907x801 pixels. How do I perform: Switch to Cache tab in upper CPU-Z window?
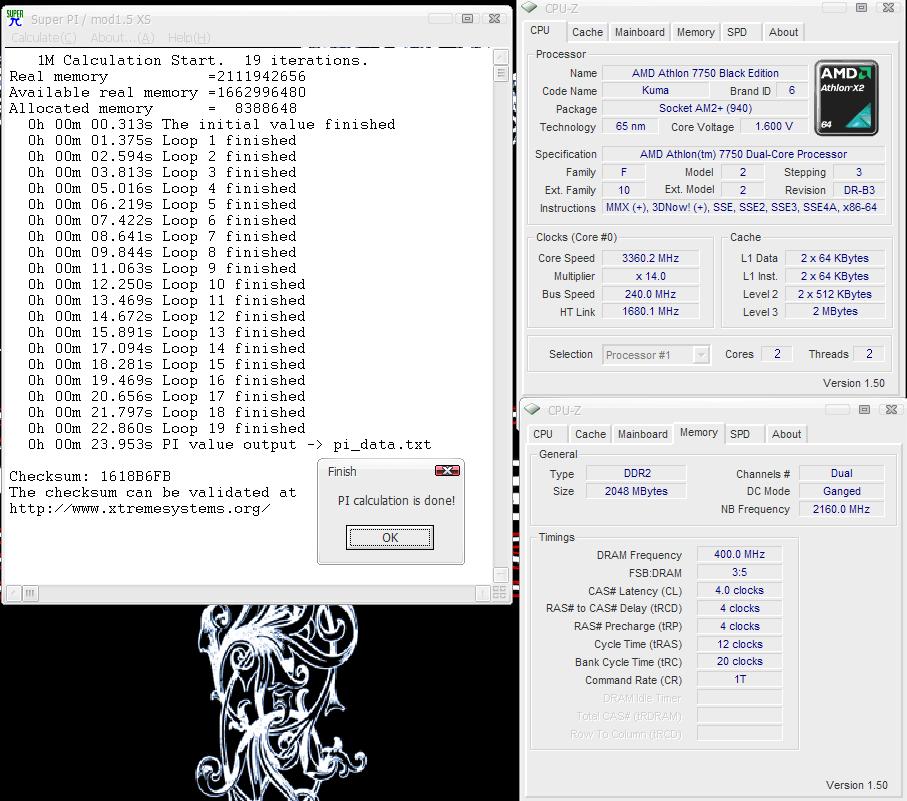click(587, 32)
